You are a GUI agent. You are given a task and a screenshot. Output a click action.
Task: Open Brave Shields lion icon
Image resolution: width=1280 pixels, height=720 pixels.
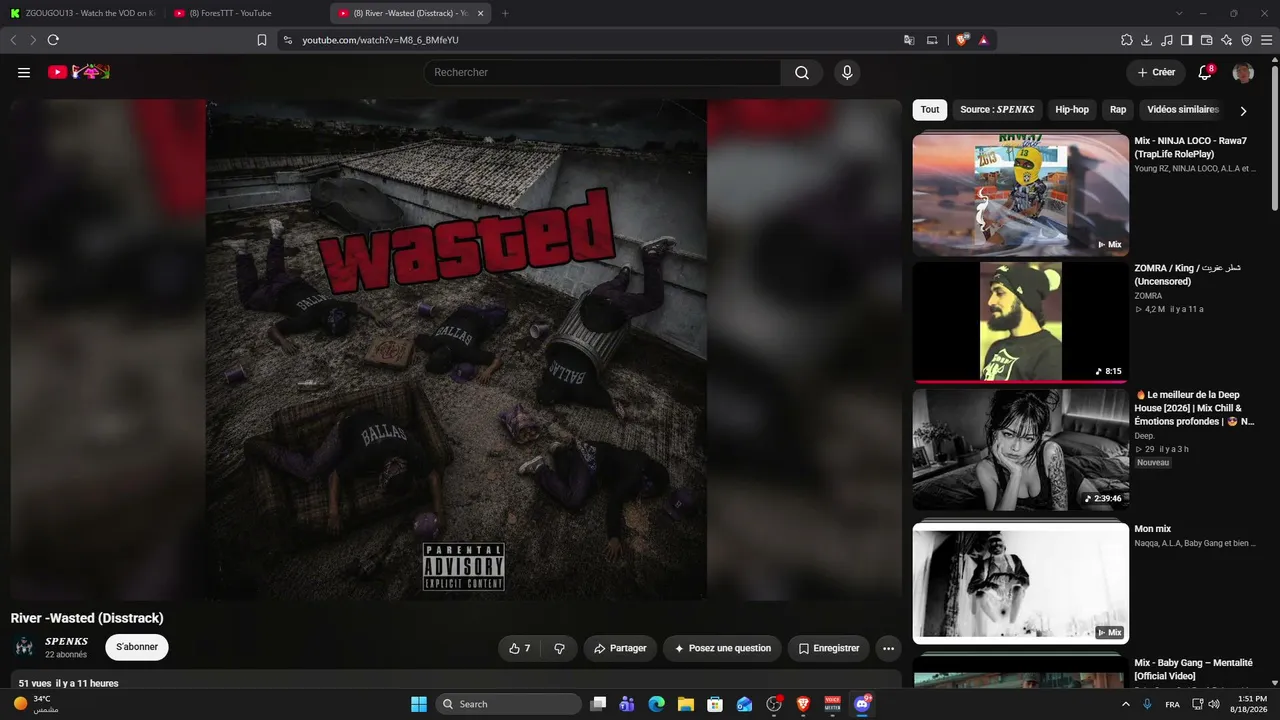tap(962, 40)
